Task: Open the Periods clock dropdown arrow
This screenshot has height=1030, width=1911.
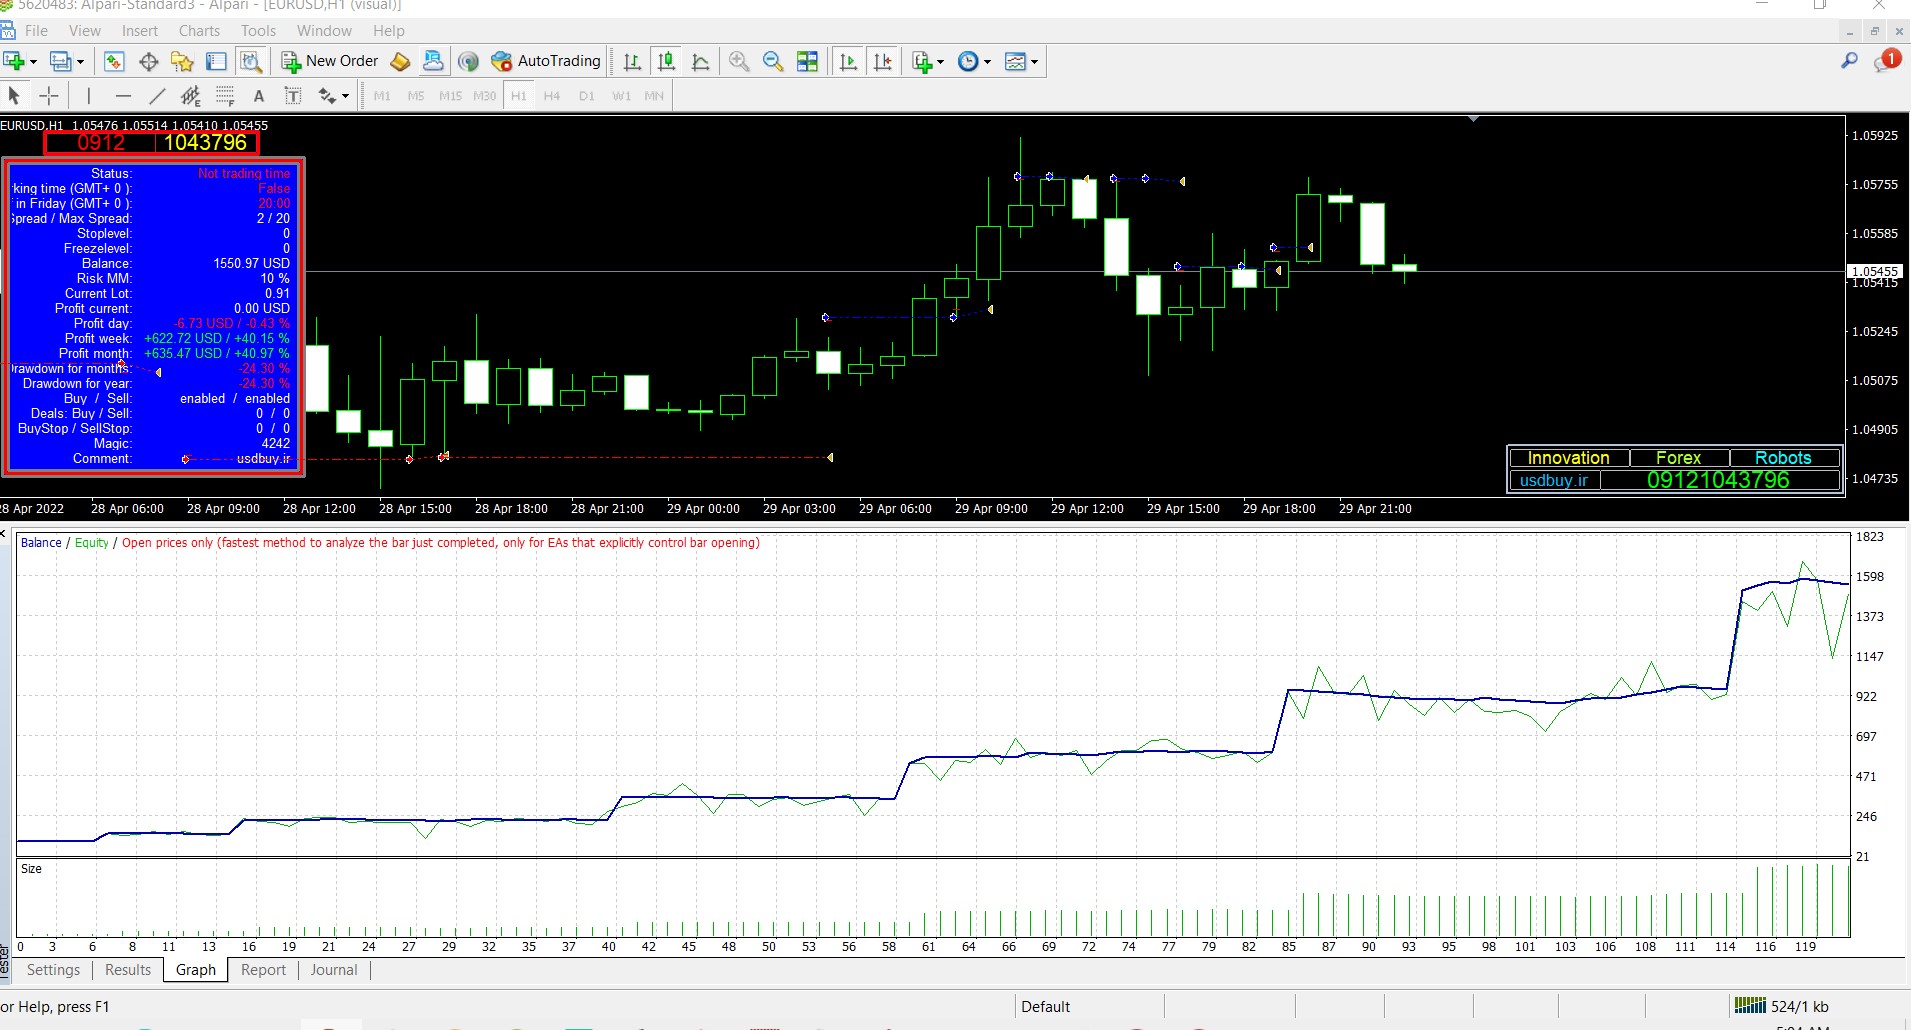Action: (988, 62)
